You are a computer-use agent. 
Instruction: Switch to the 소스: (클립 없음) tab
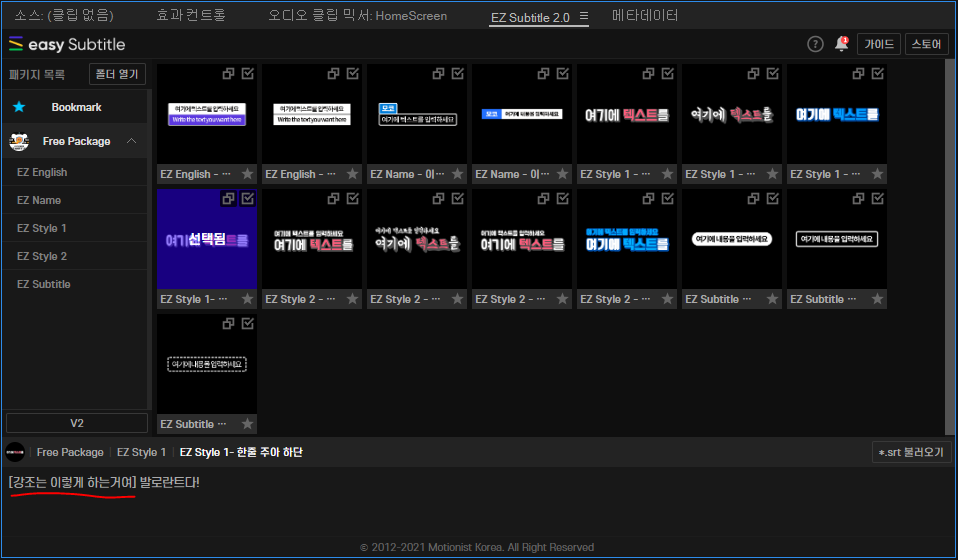[64, 15]
